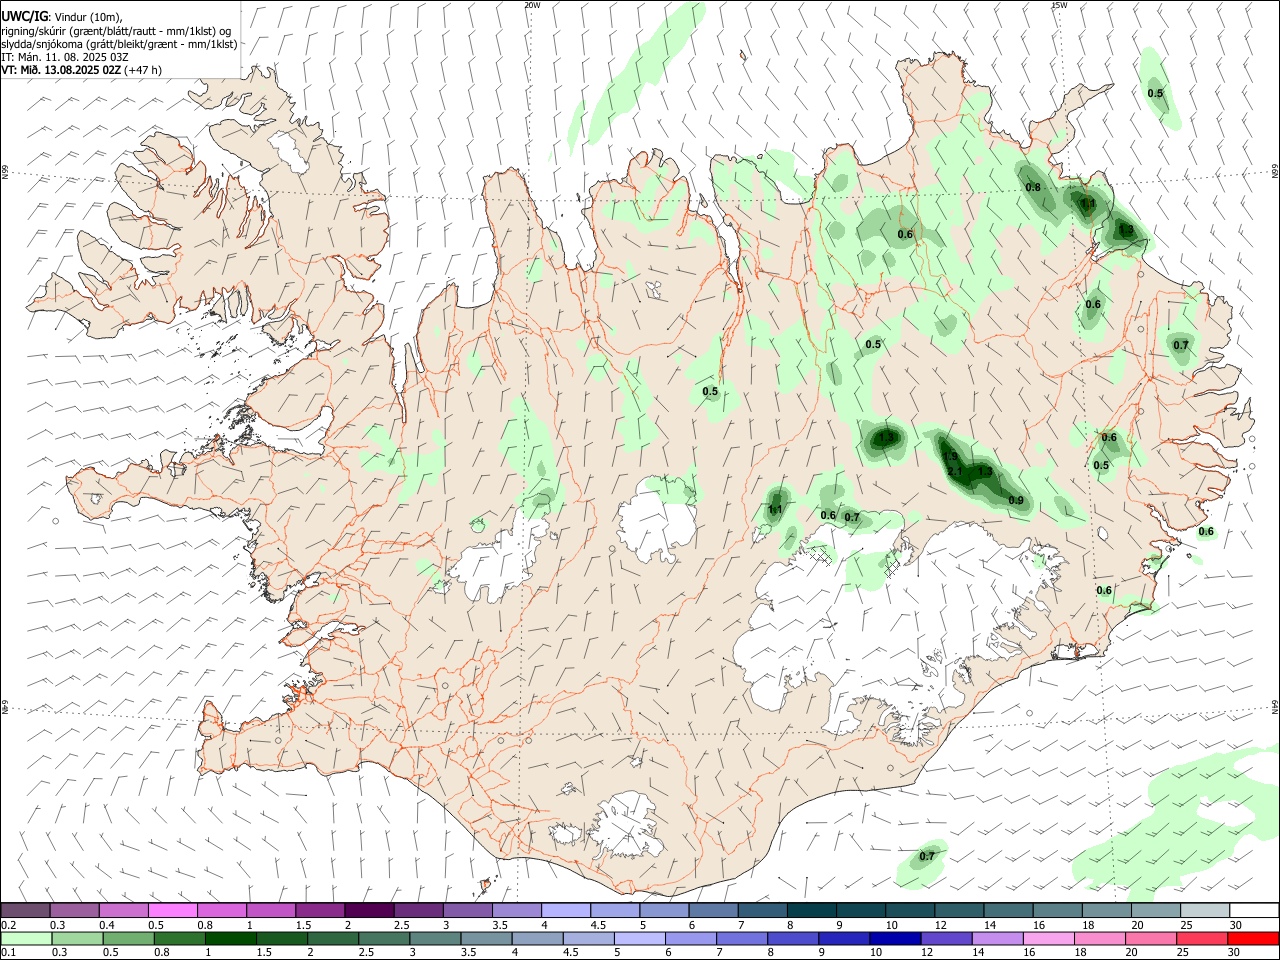Pick the lightest green 0.1 rain legend swatch
Screen dimensions: 1280x960
pos(26,939)
